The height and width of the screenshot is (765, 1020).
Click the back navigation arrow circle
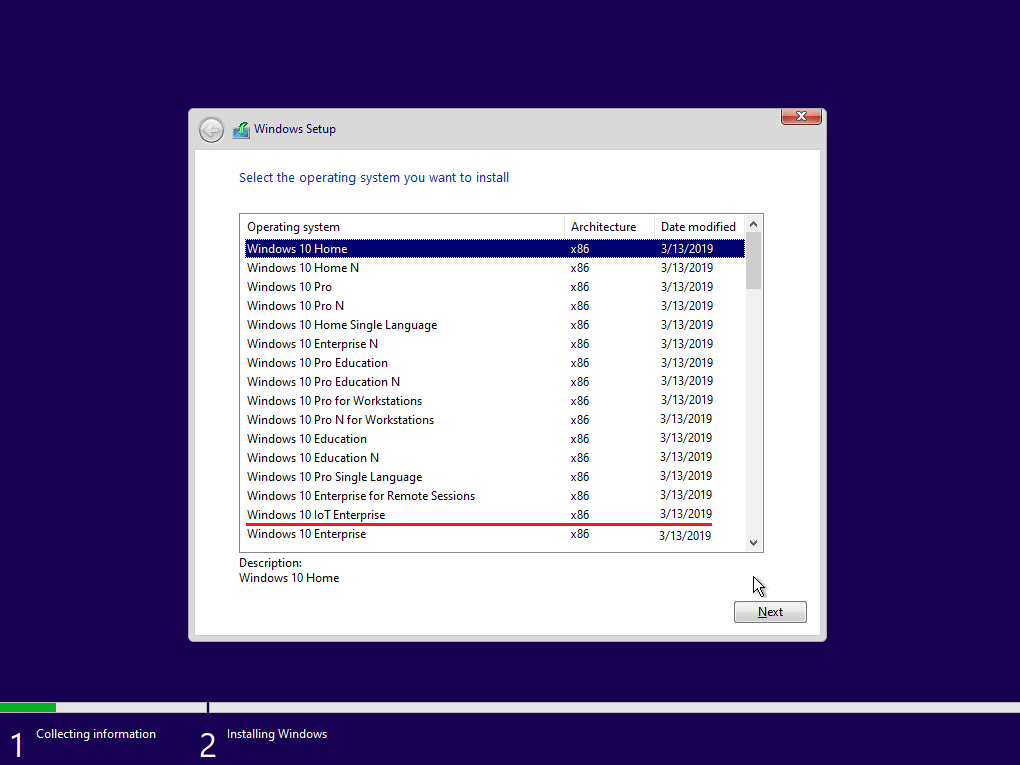pos(211,129)
